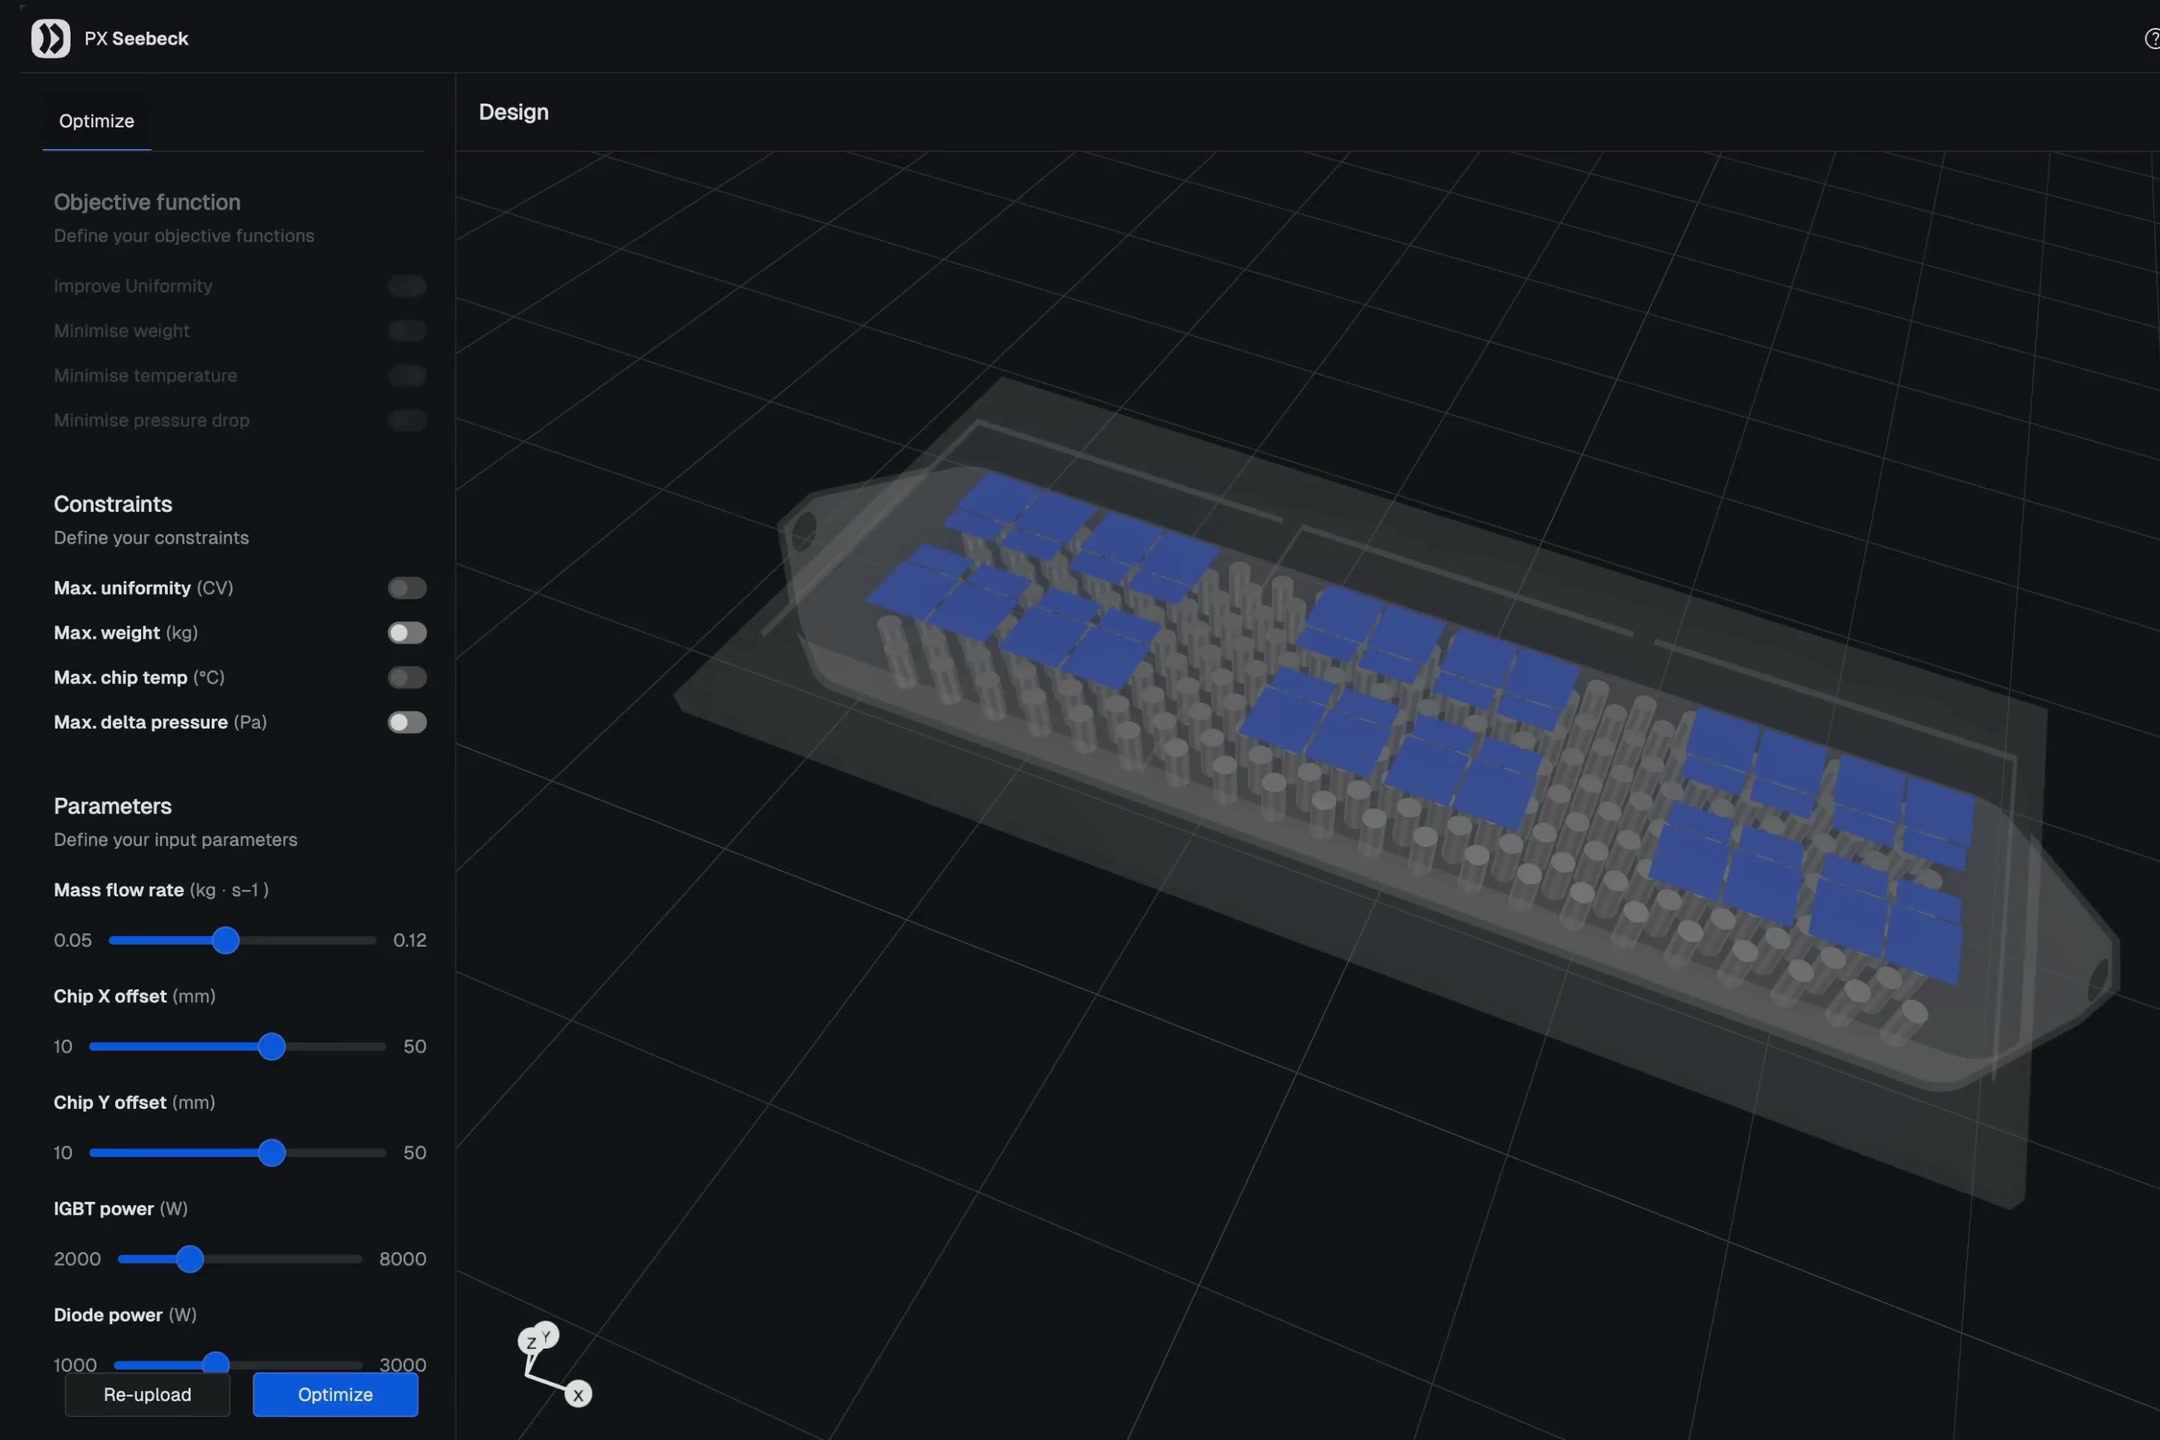2160x1440 pixels.
Task: Toggle Minimise weight objective
Action: coord(407,331)
